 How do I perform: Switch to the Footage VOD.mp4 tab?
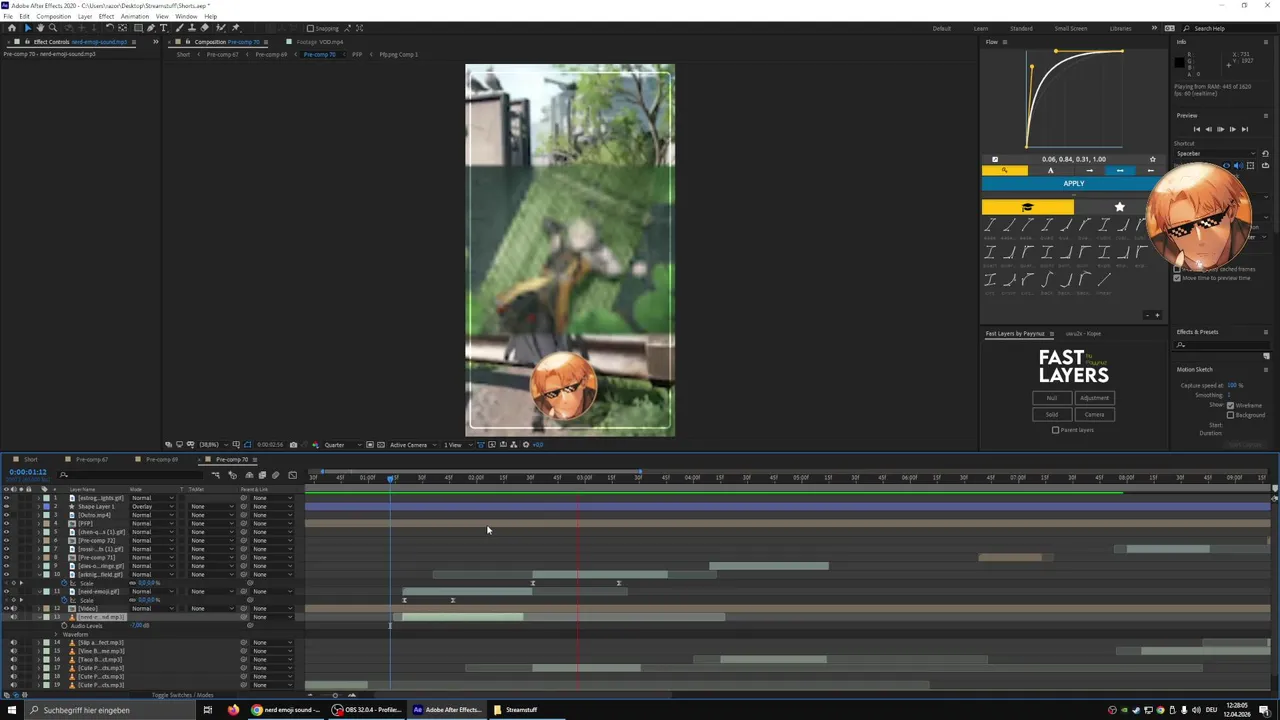[319, 42]
